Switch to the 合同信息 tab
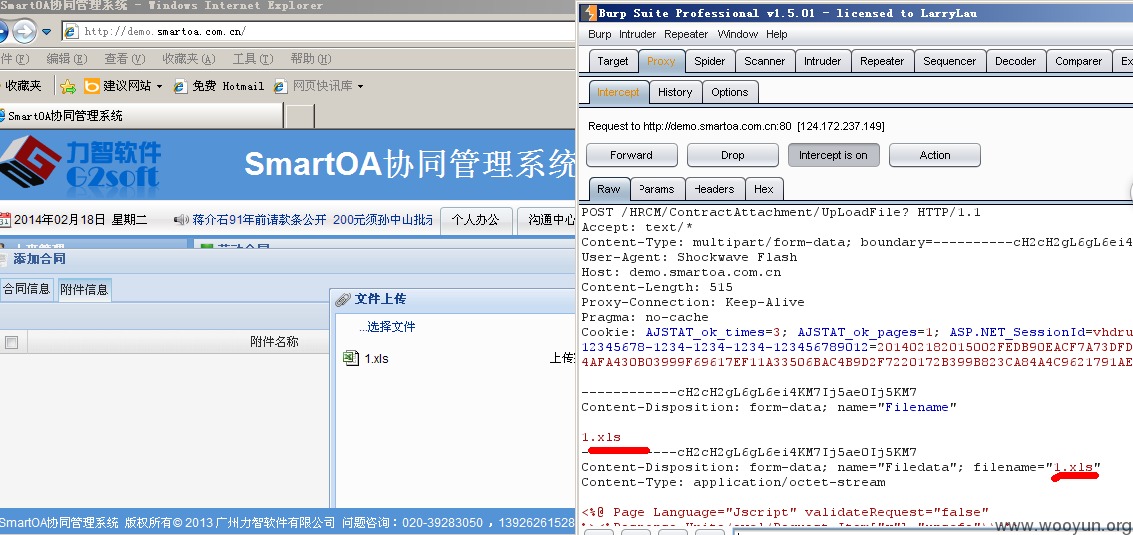Viewport: 1133px width, 535px height. click(x=27, y=289)
